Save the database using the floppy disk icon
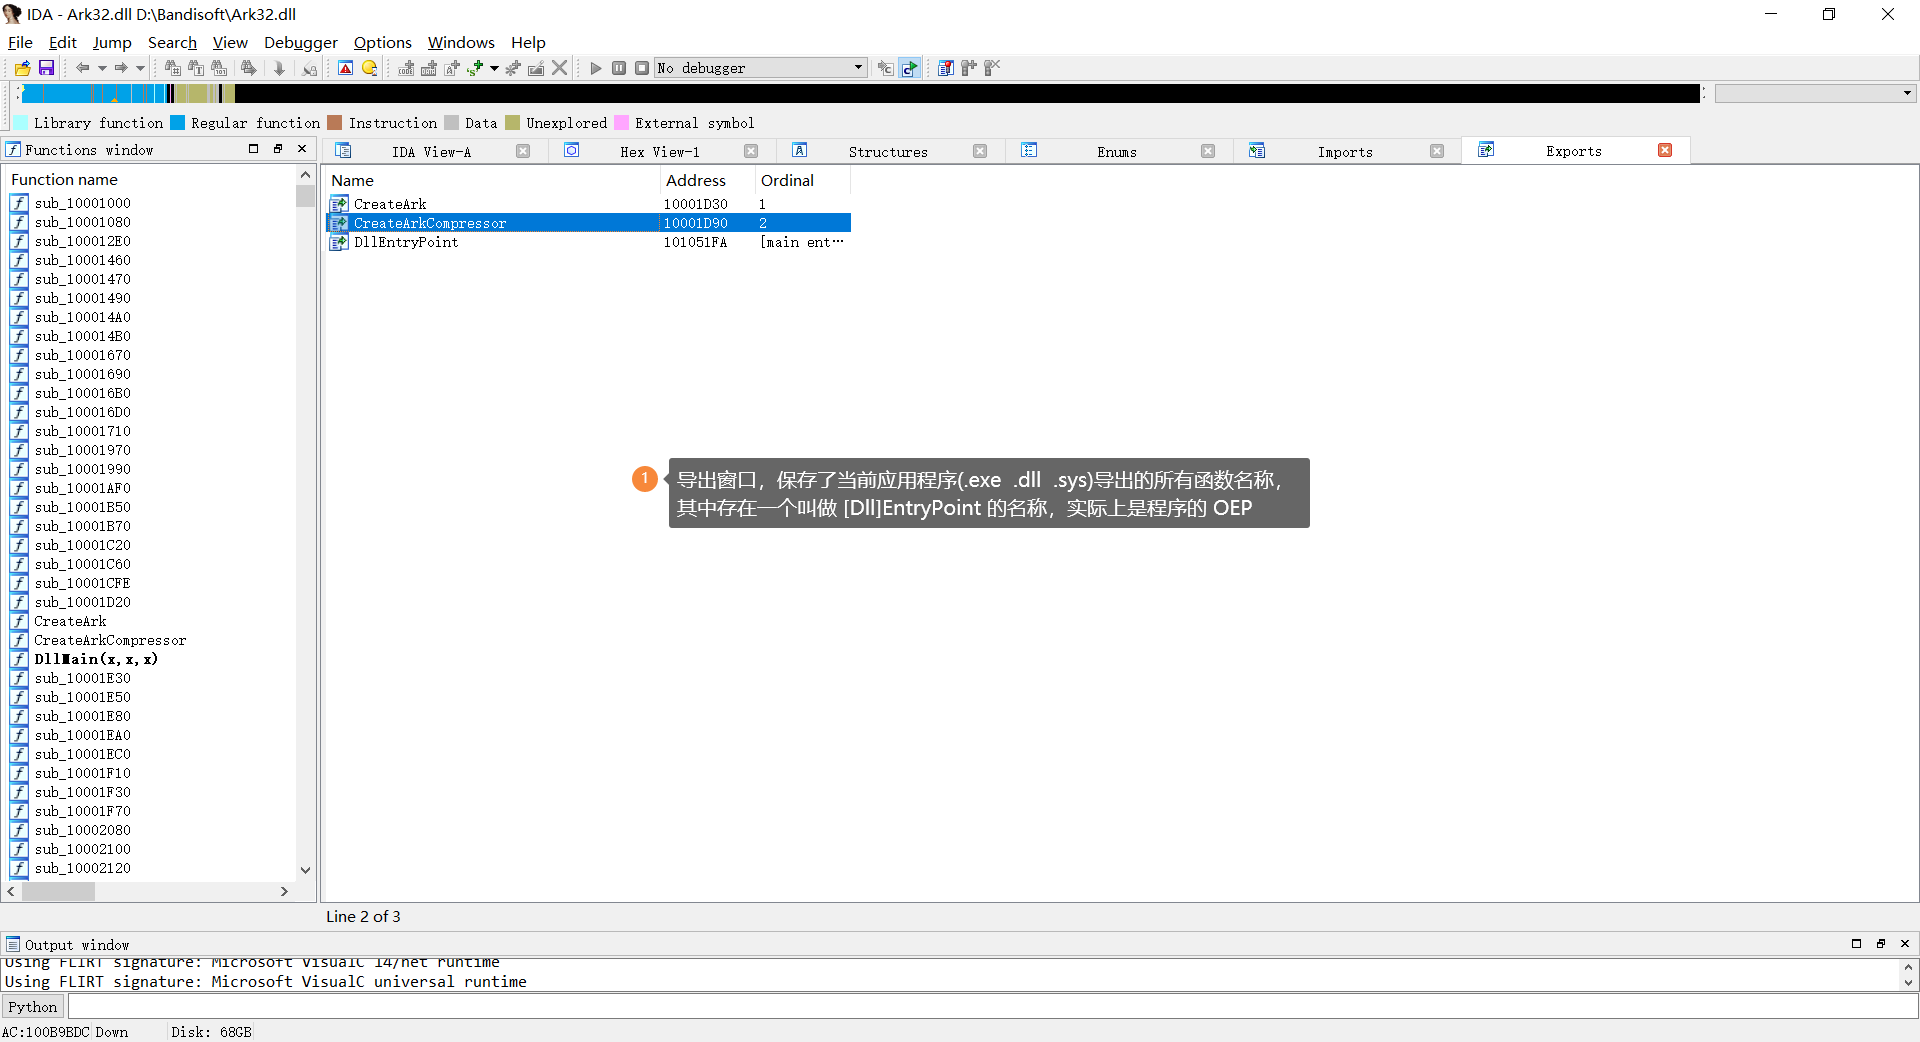Image resolution: width=1920 pixels, height=1042 pixels. pyautogui.click(x=46, y=68)
